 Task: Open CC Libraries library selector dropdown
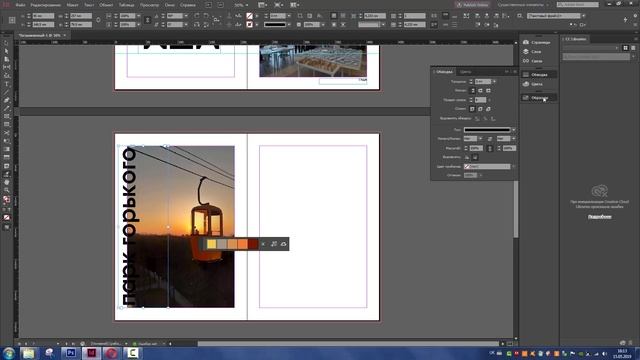[591, 48]
